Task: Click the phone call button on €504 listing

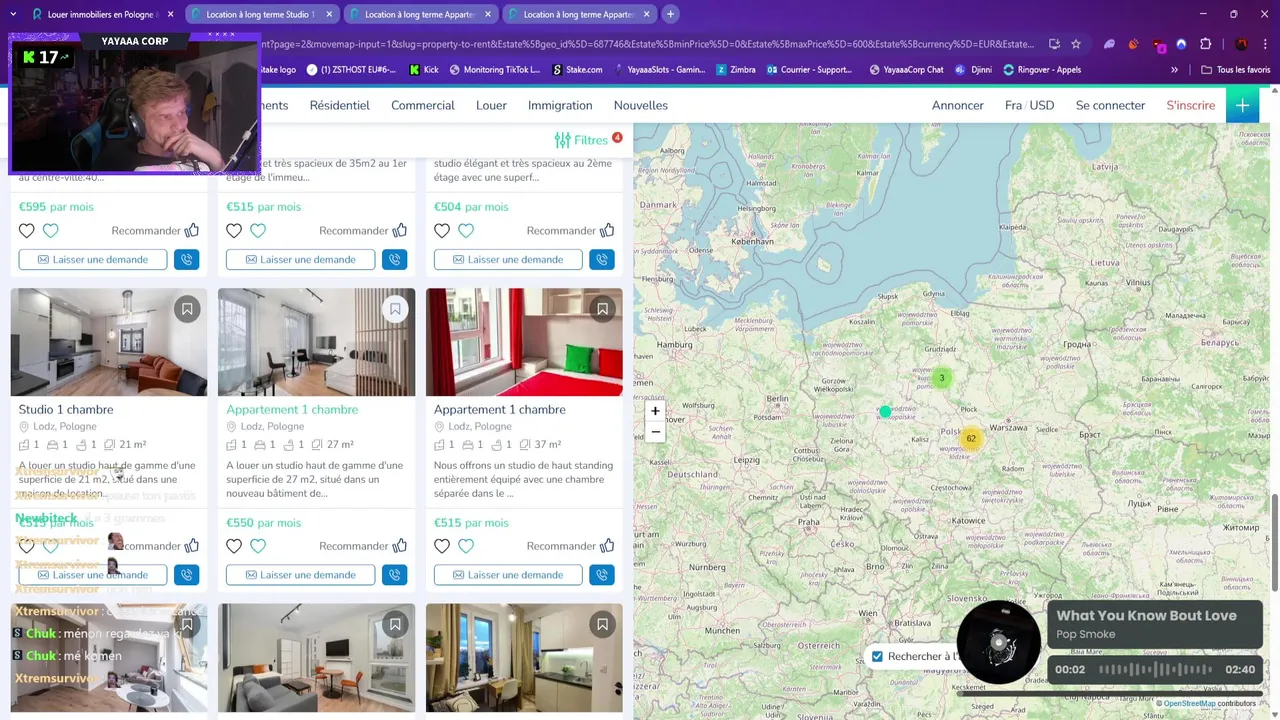Action: pos(601,259)
